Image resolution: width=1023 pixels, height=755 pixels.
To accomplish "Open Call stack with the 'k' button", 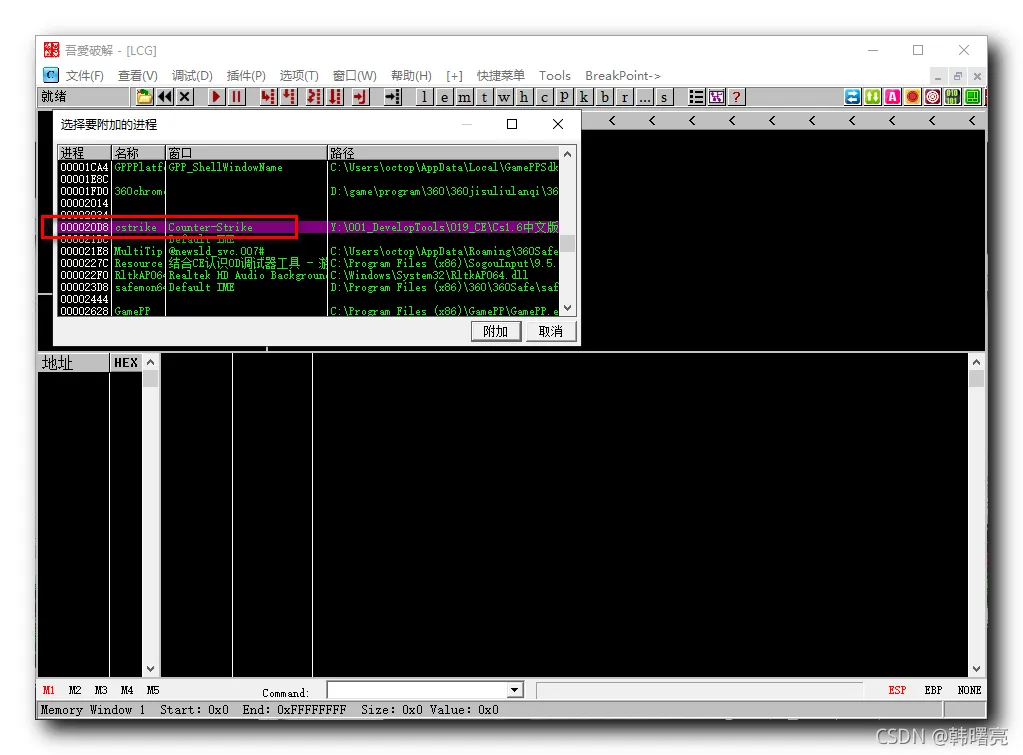I will tap(584, 97).
